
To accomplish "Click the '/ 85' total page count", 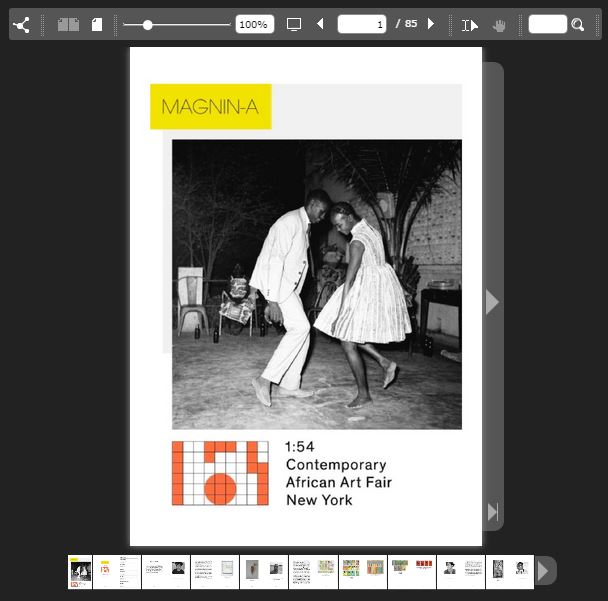I will tap(406, 24).
